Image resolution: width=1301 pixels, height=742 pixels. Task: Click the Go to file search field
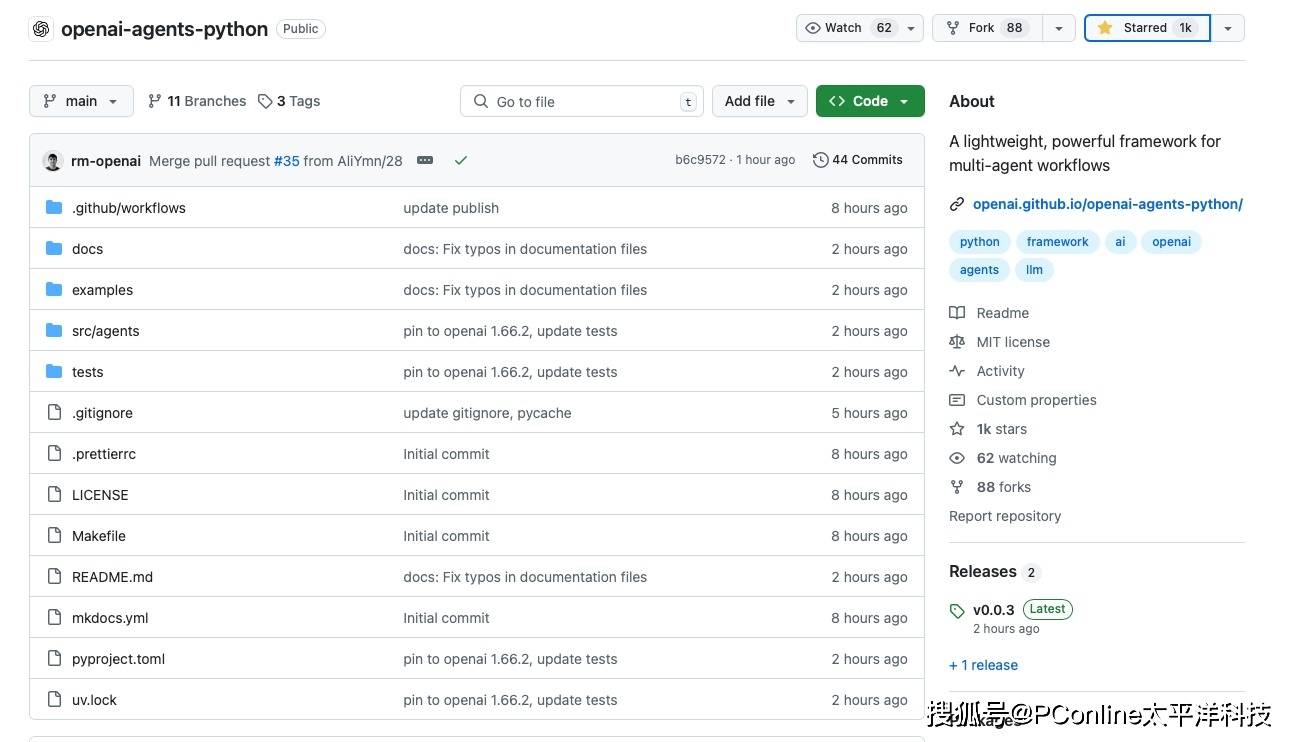tap(580, 101)
